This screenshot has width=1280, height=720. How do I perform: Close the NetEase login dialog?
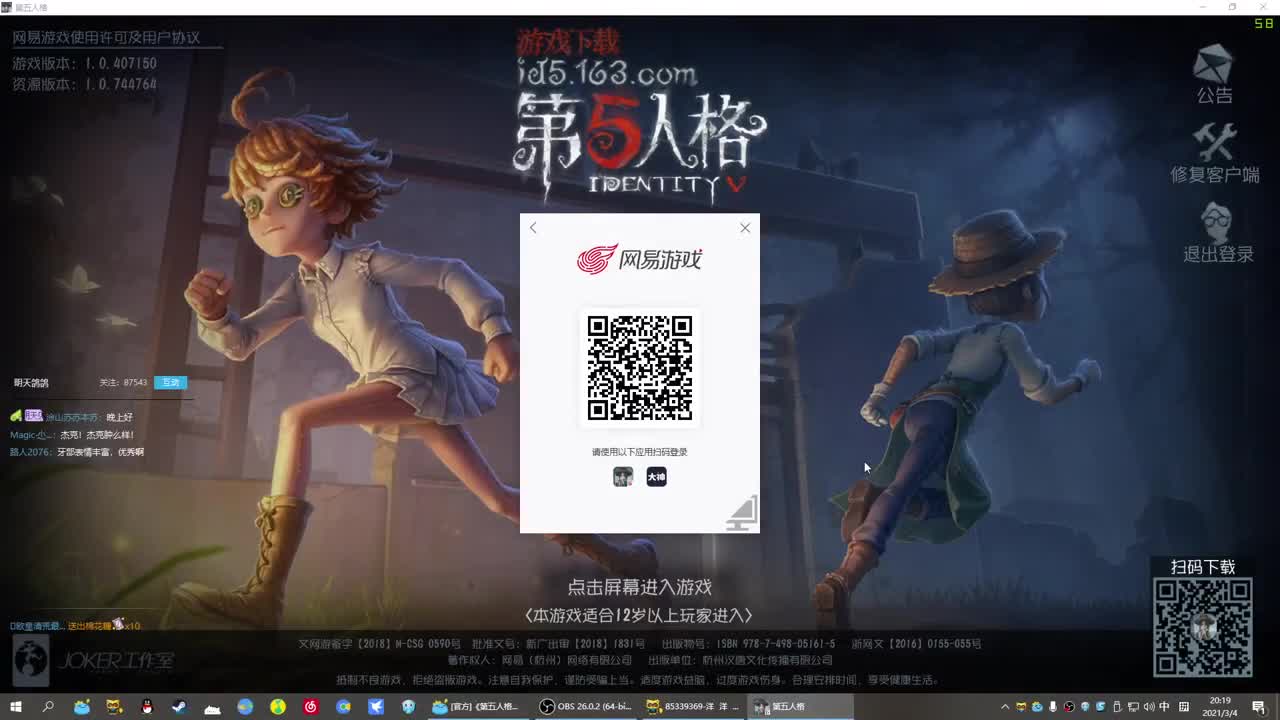[x=745, y=228]
